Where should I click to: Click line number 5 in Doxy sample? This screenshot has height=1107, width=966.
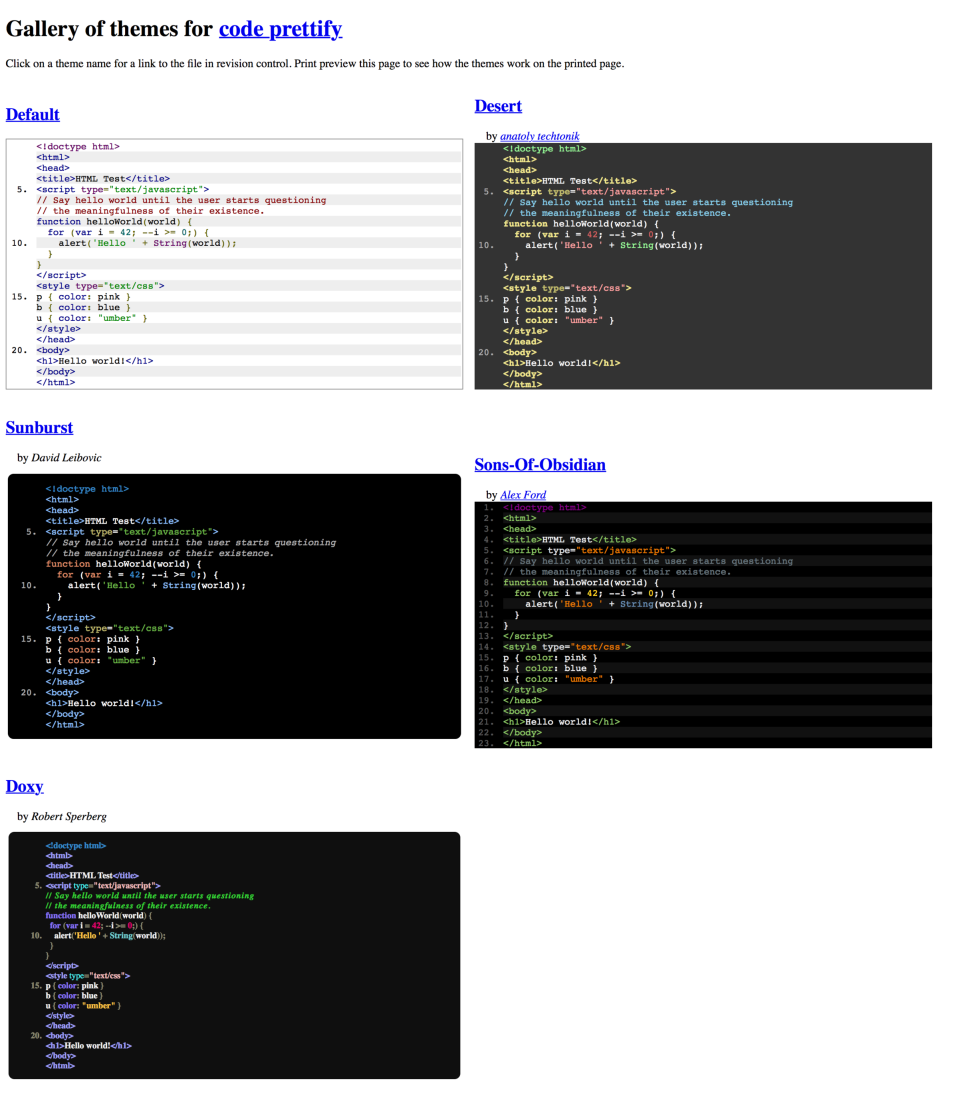(38, 885)
